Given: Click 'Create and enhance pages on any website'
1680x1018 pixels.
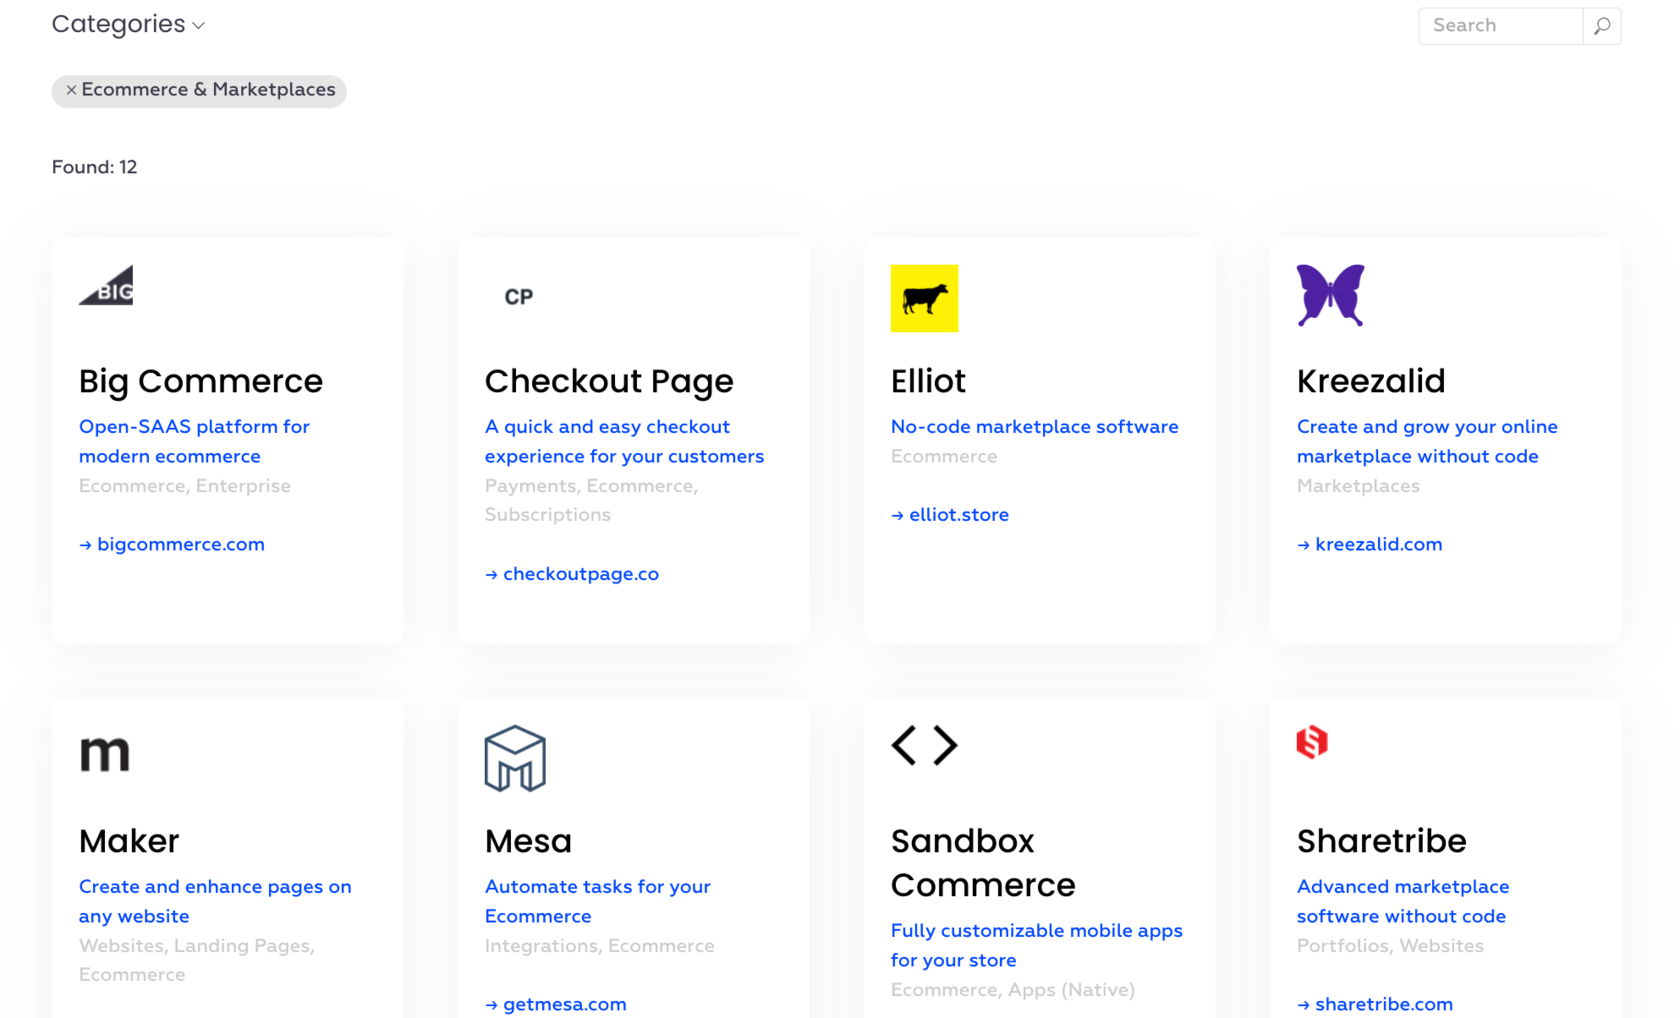Looking at the screenshot, I should coord(215,902).
